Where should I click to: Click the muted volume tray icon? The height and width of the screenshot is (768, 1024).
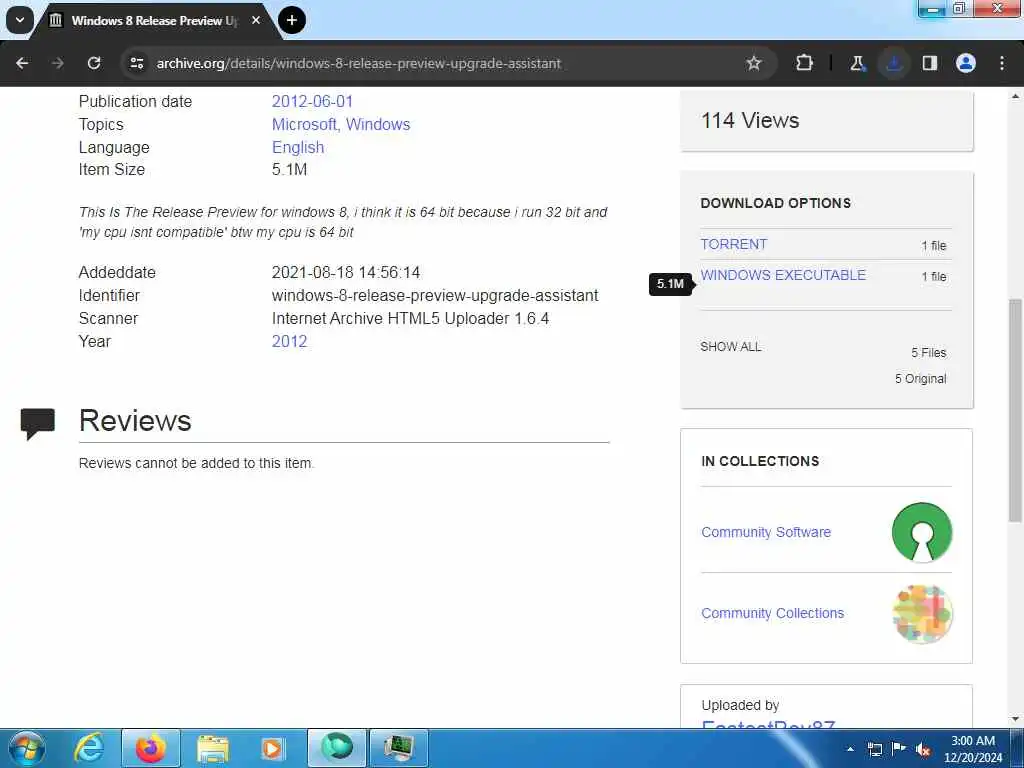[923, 749]
